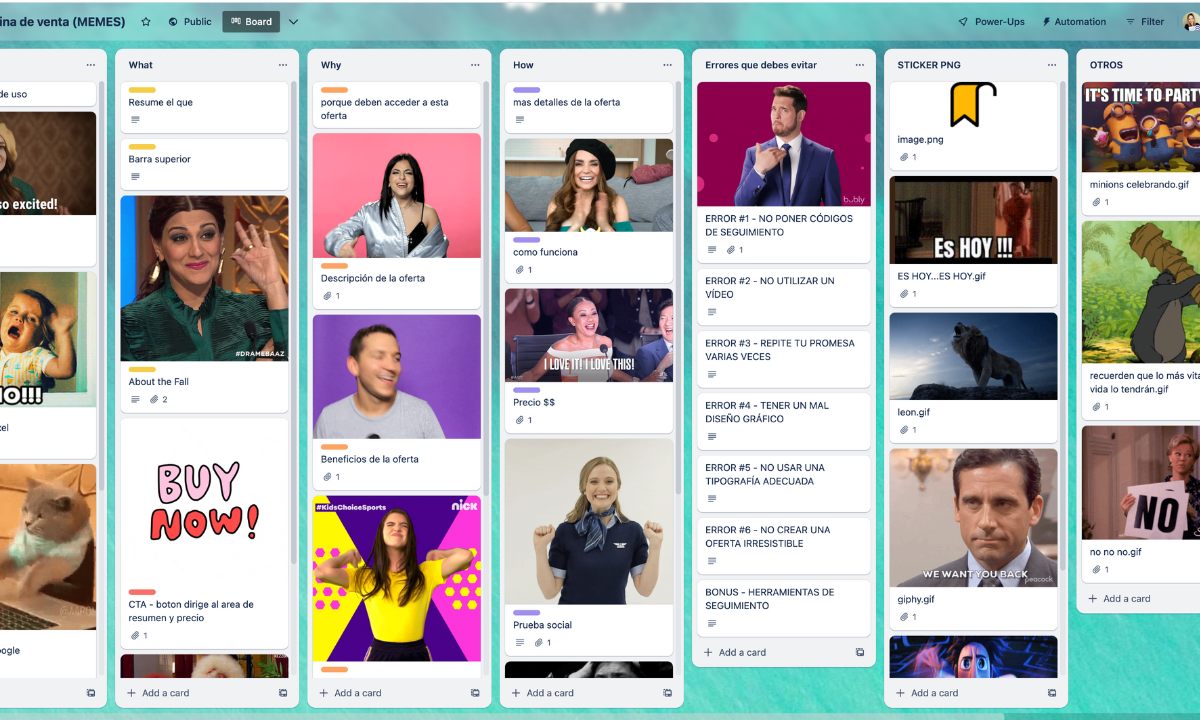Image resolution: width=1200 pixels, height=720 pixels.
Task: Create from template icon in What list
Action: point(283,693)
